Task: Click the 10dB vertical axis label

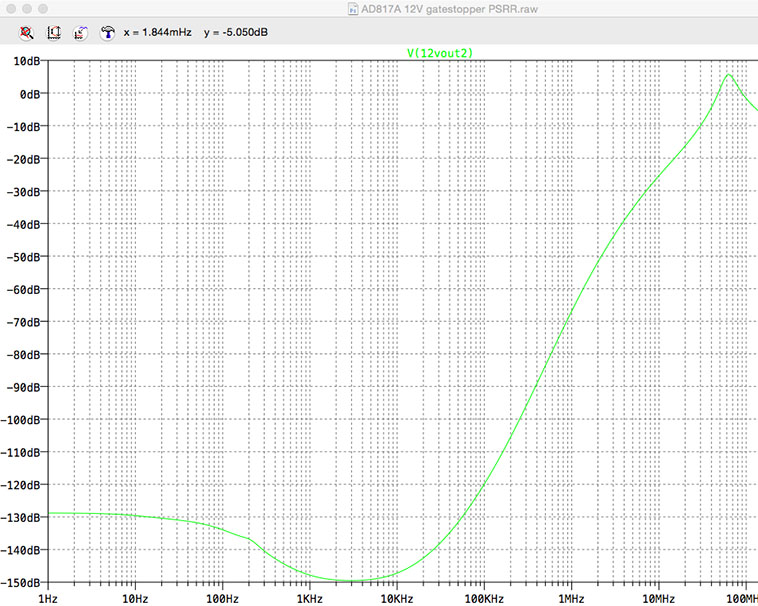Action: pos(27,61)
